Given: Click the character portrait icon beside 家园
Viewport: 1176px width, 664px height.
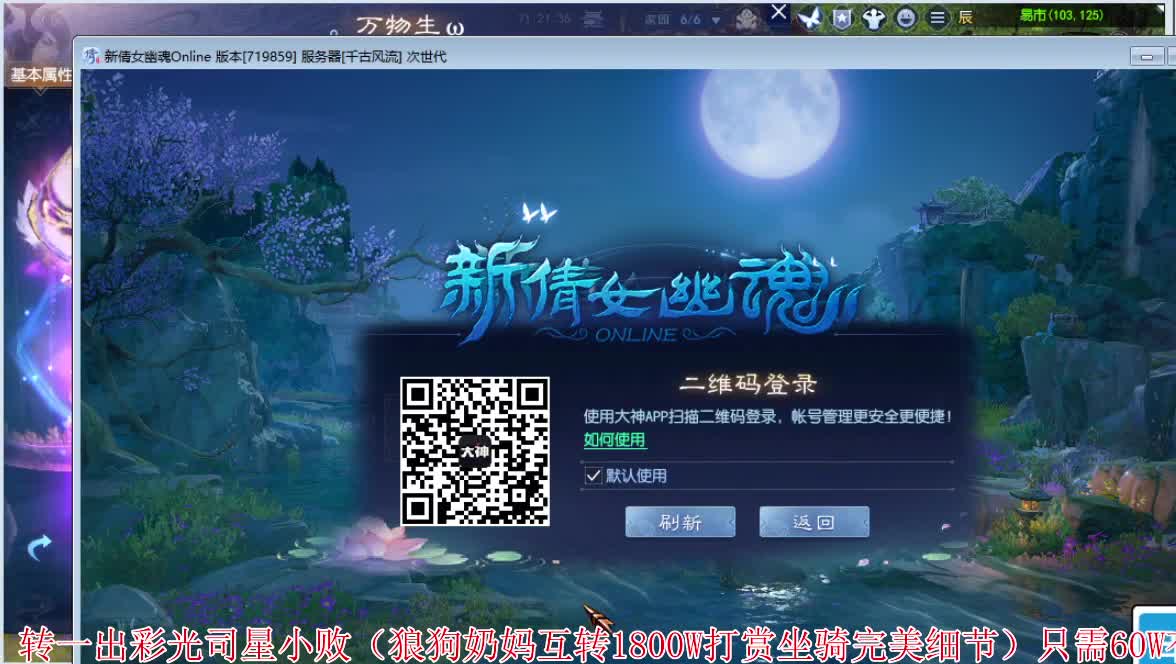Looking at the screenshot, I should [747, 18].
